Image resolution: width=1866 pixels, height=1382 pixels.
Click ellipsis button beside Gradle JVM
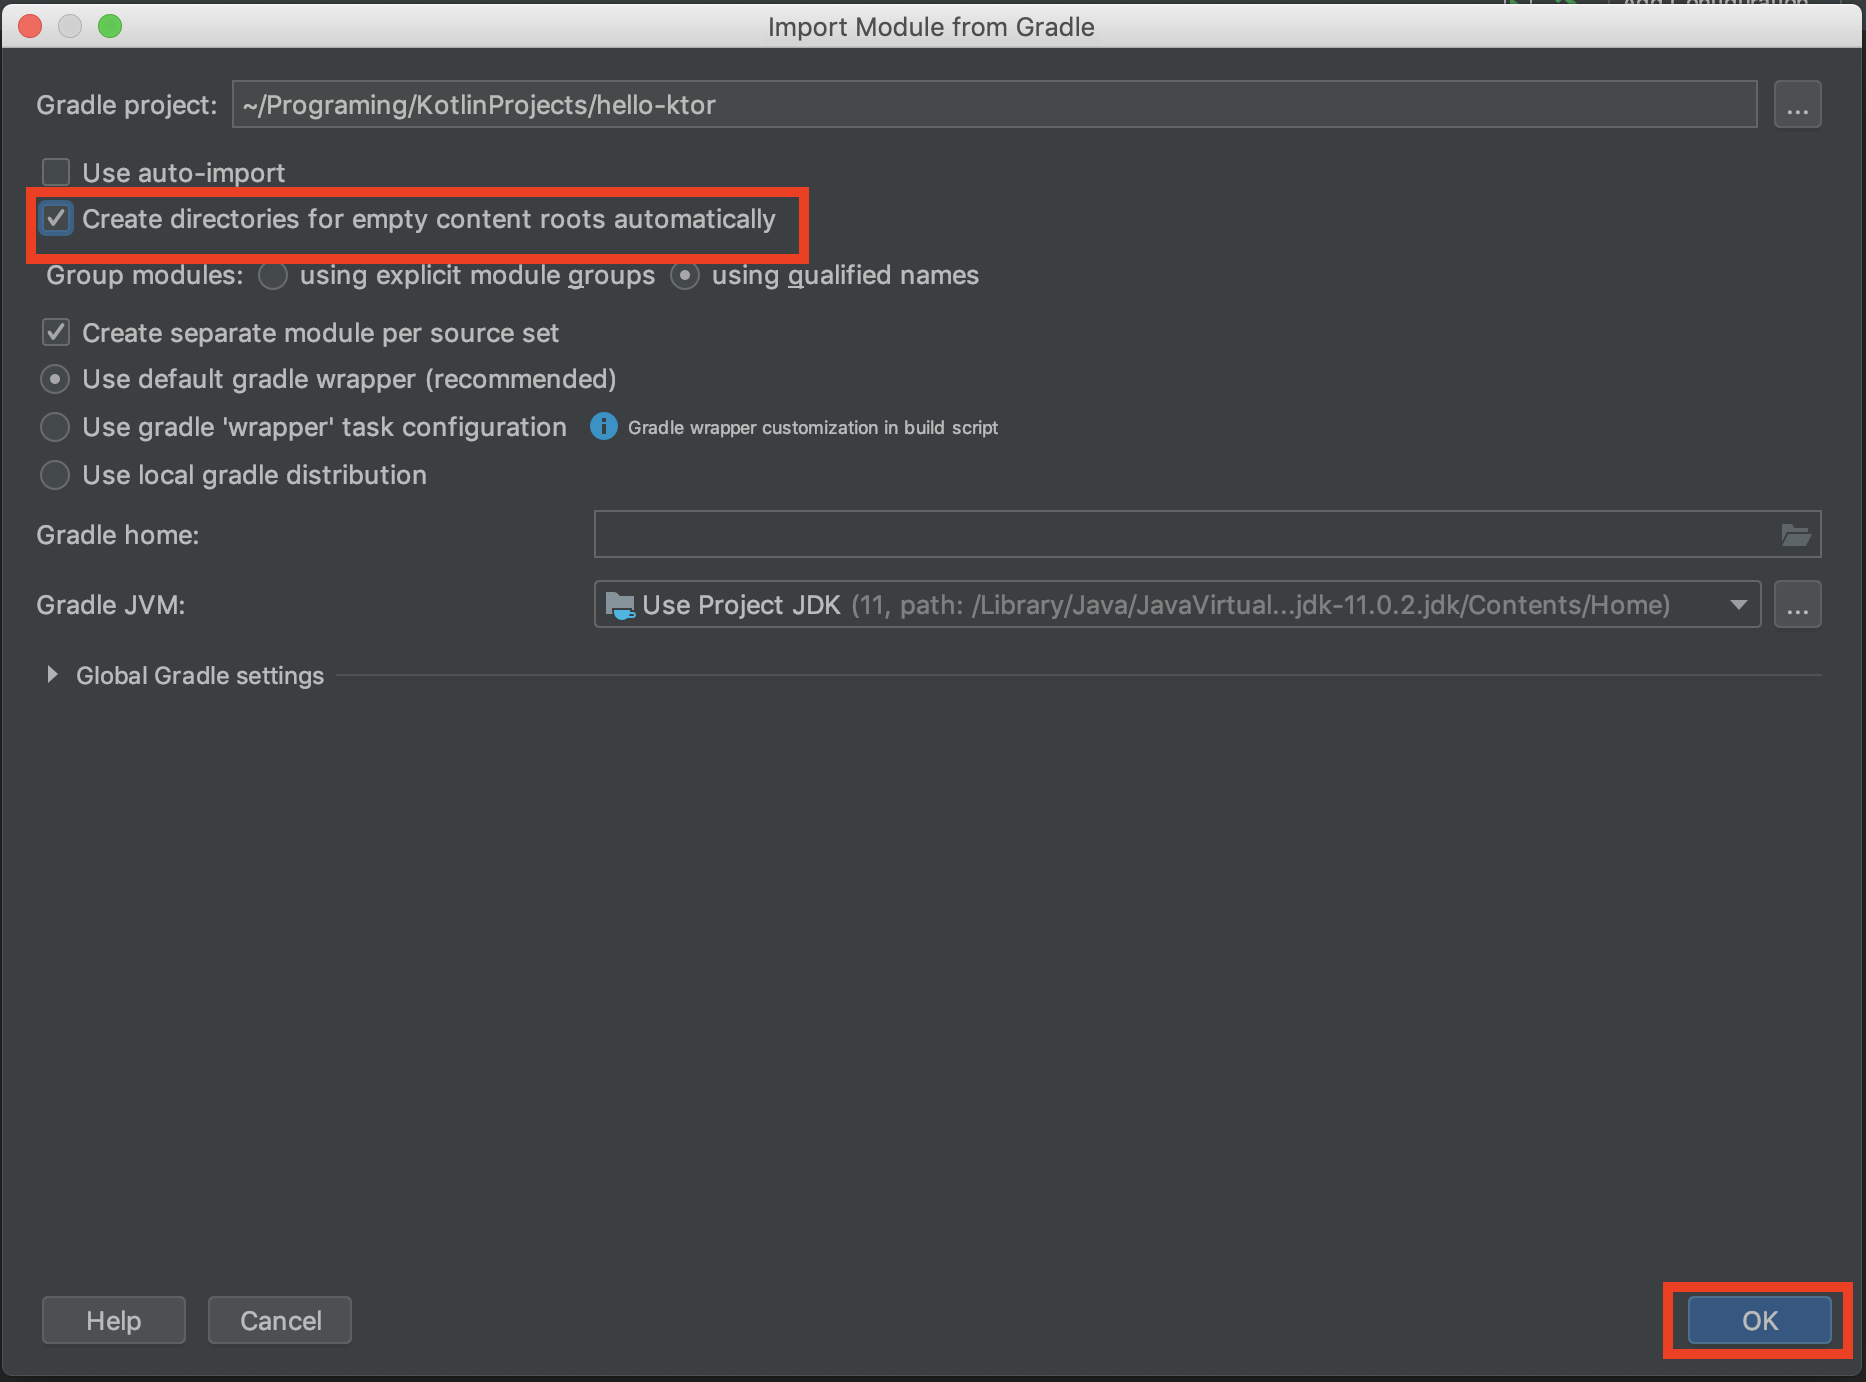[1797, 605]
